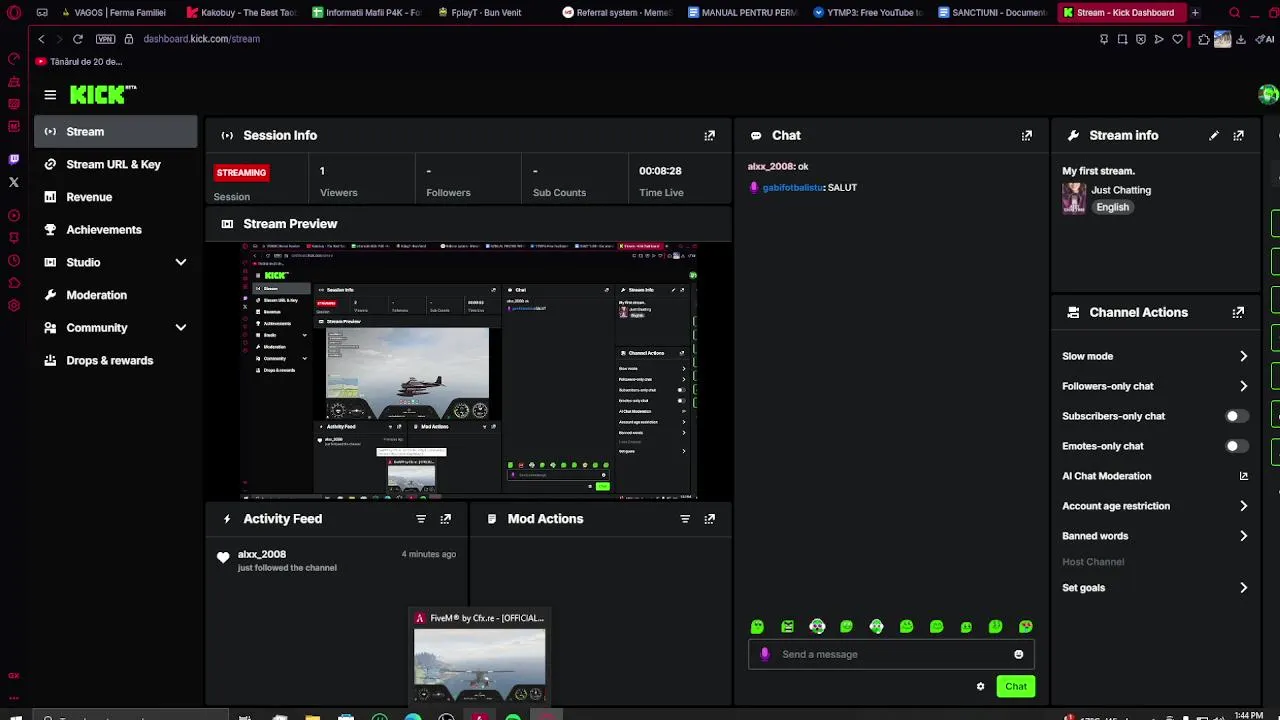This screenshot has width=1280, height=720.
Task: Pop out the Chat panel
Action: pos(1026,135)
